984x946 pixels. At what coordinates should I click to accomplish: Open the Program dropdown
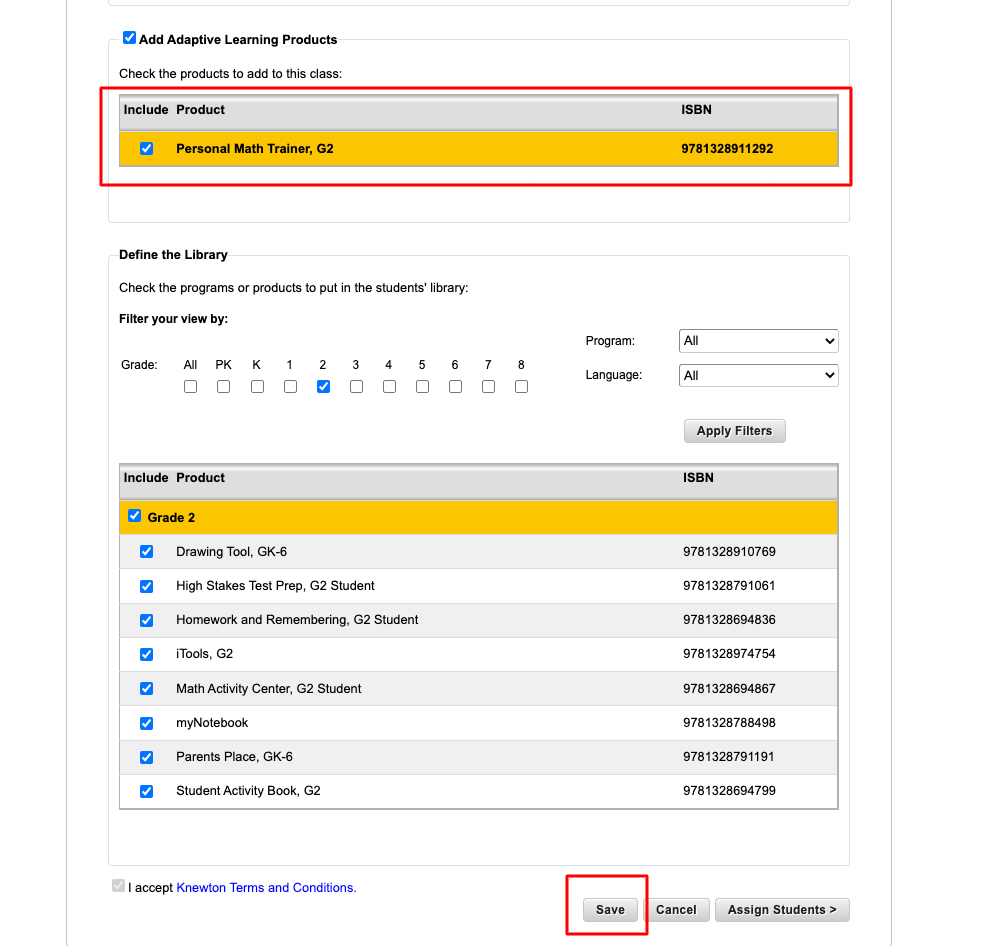pos(758,341)
